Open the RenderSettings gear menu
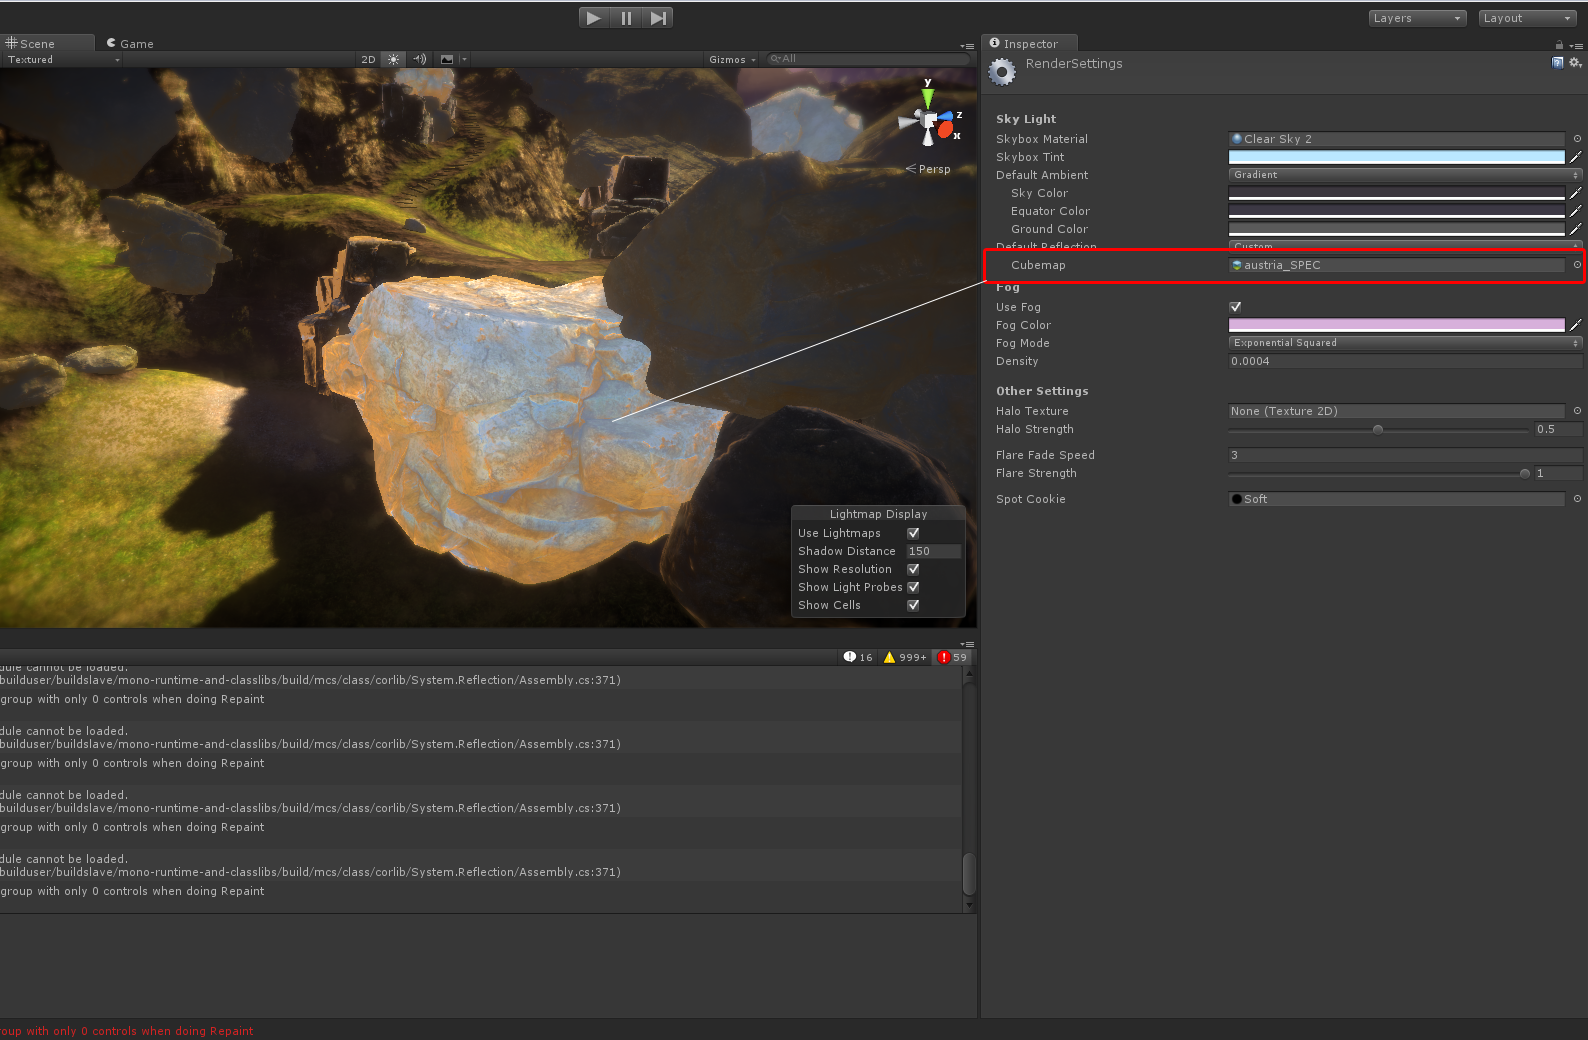The width and height of the screenshot is (1588, 1040). 1576,63
